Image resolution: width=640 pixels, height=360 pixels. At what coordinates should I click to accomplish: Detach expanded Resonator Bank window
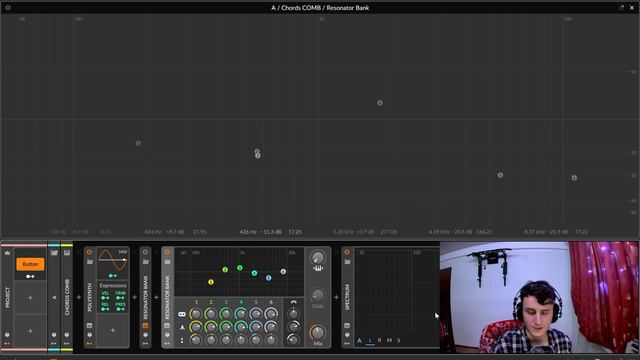(x=621, y=7)
